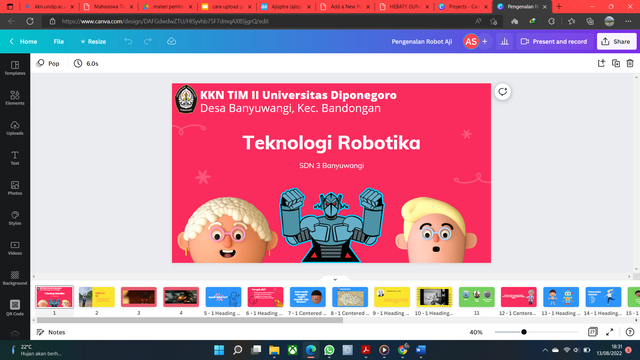Open a new browser tab
Screen dimensions: 640x360
[x=559, y=7]
